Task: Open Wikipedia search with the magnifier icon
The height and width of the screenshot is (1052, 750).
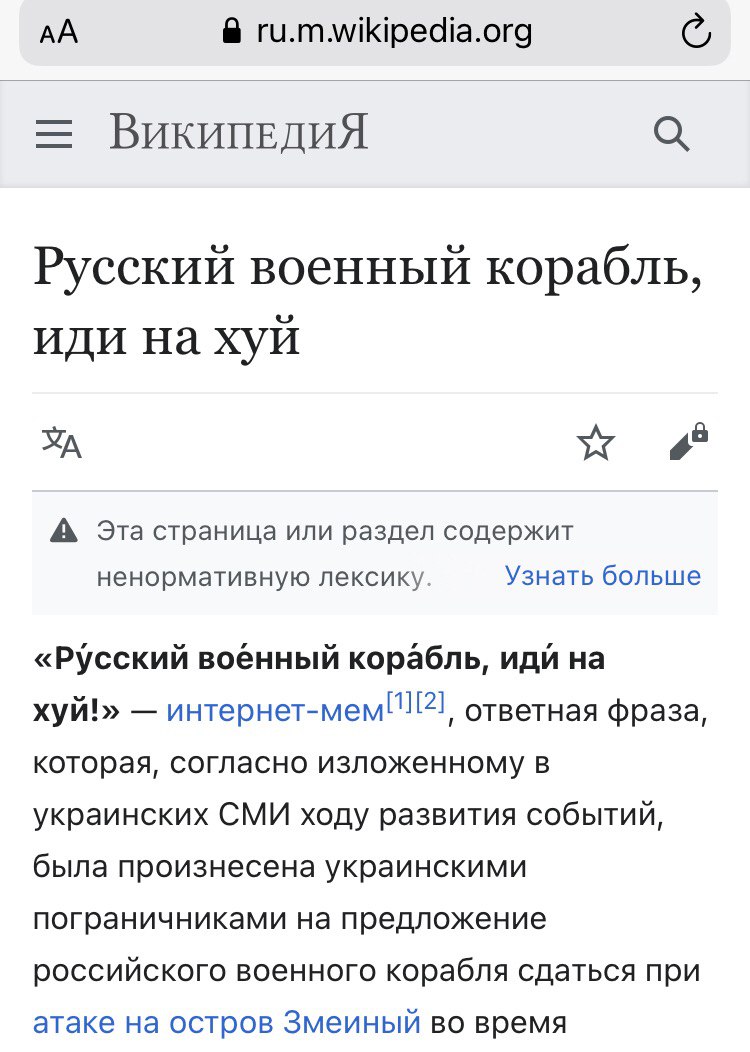Action: (x=672, y=133)
